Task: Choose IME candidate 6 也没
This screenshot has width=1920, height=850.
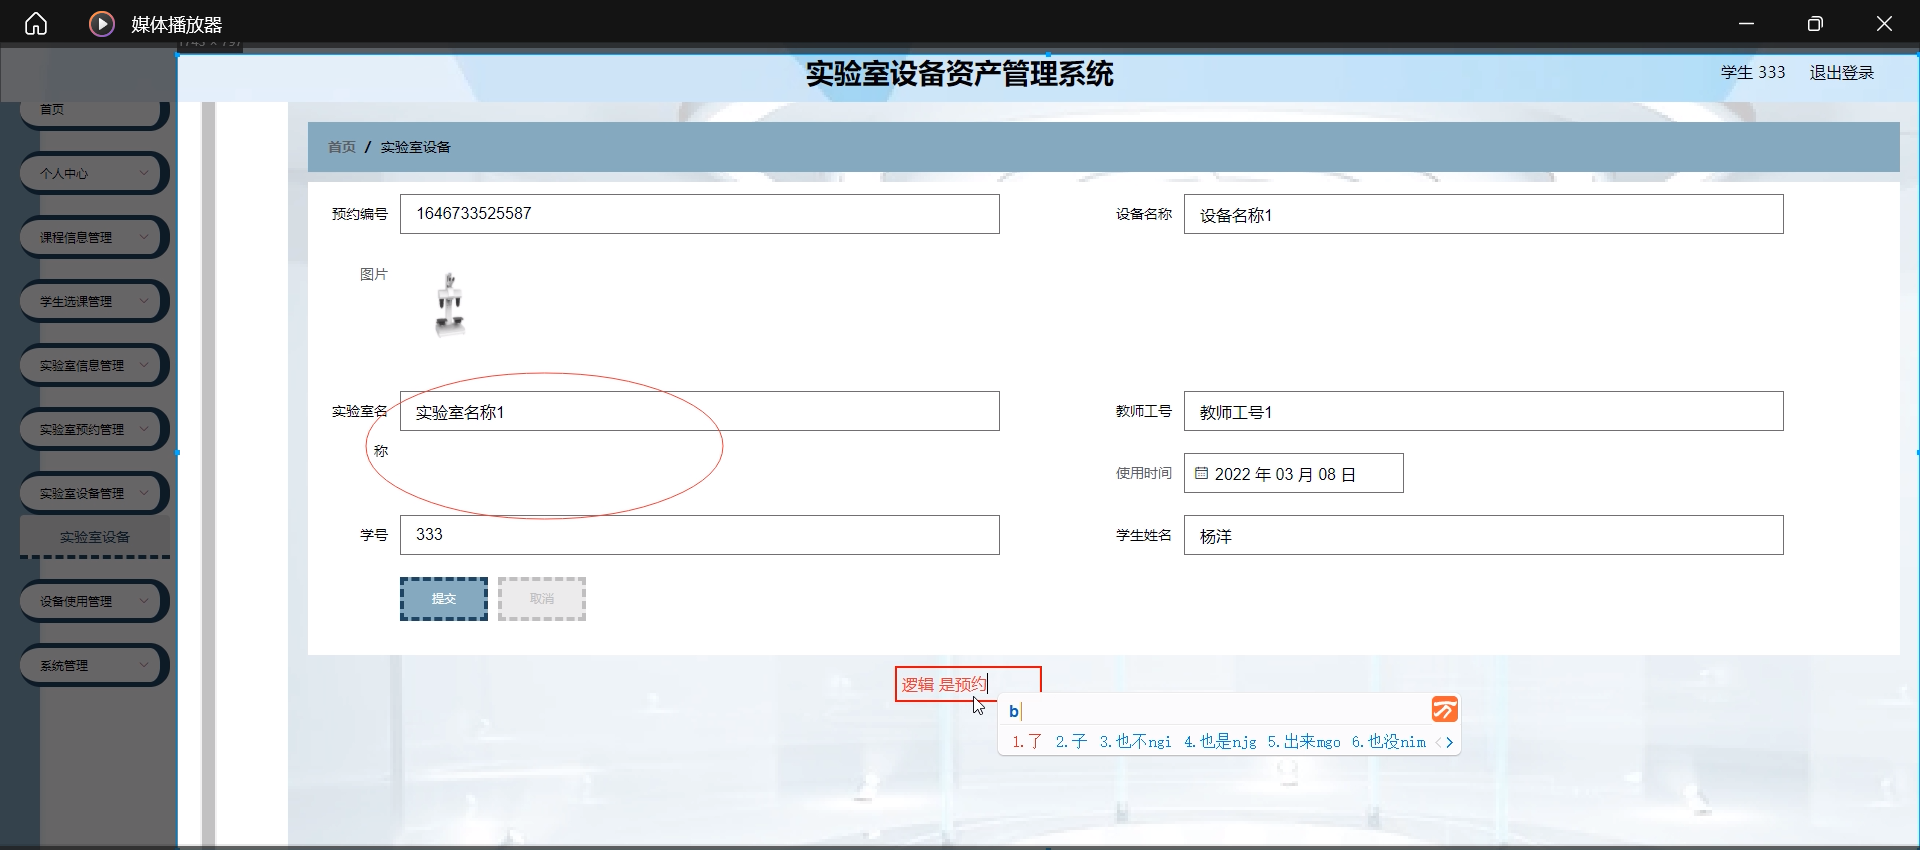Action: coord(1388,742)
